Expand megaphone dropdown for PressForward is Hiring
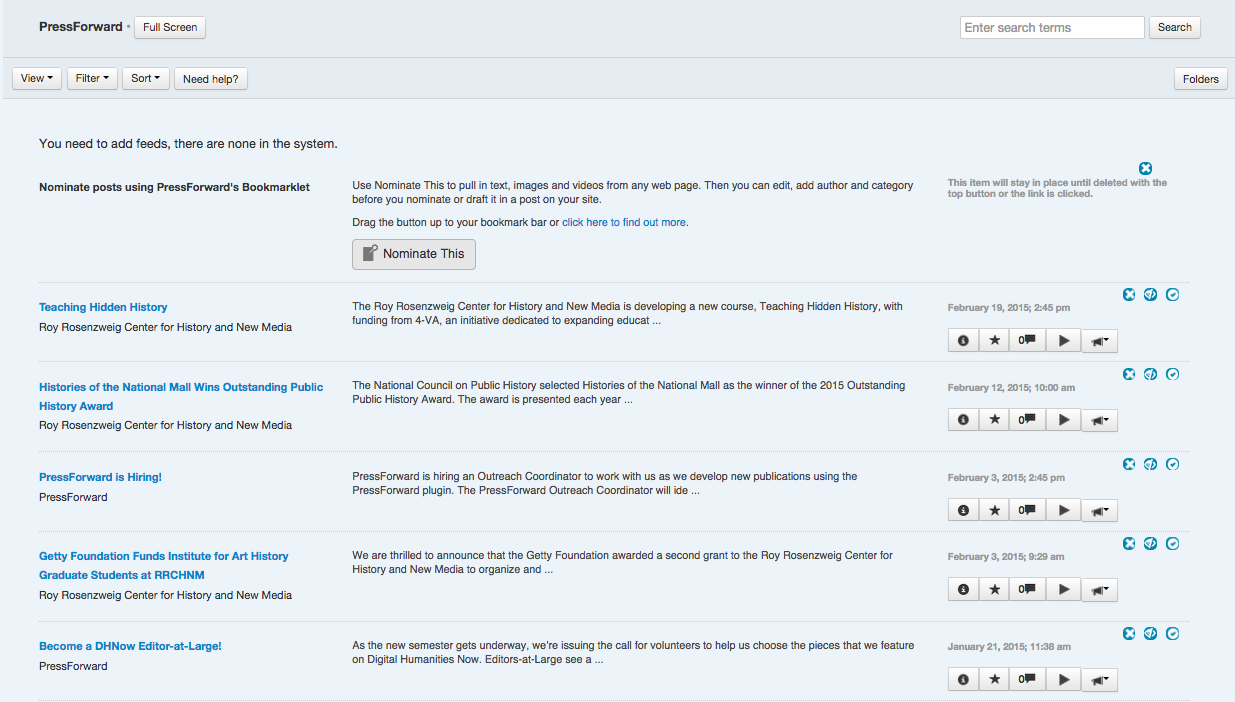The width and height of the screenshot is (1235, 702). [1099, 510]
